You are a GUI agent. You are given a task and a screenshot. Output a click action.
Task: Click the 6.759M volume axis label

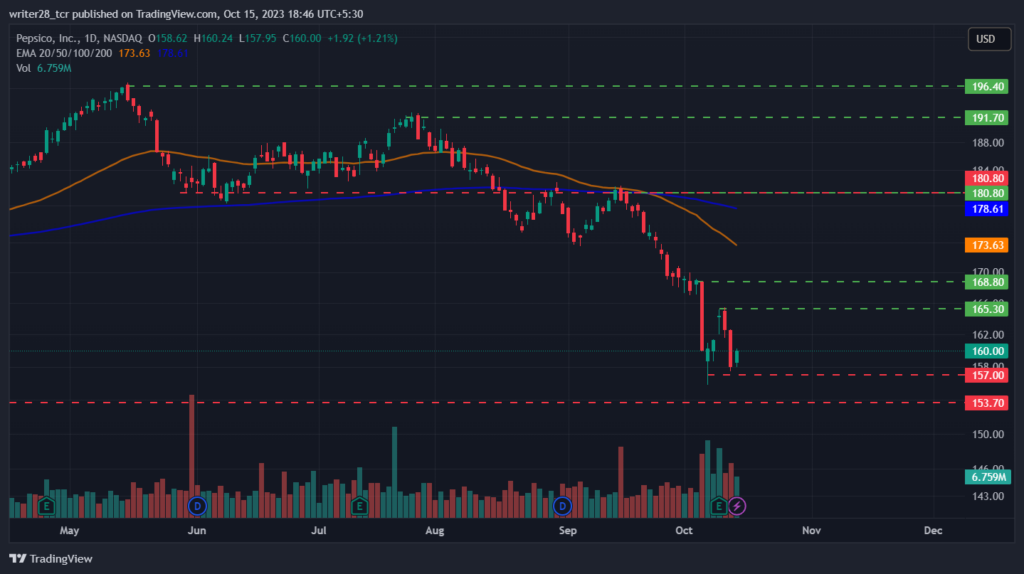pyautogui.click(x=987, y=477)
